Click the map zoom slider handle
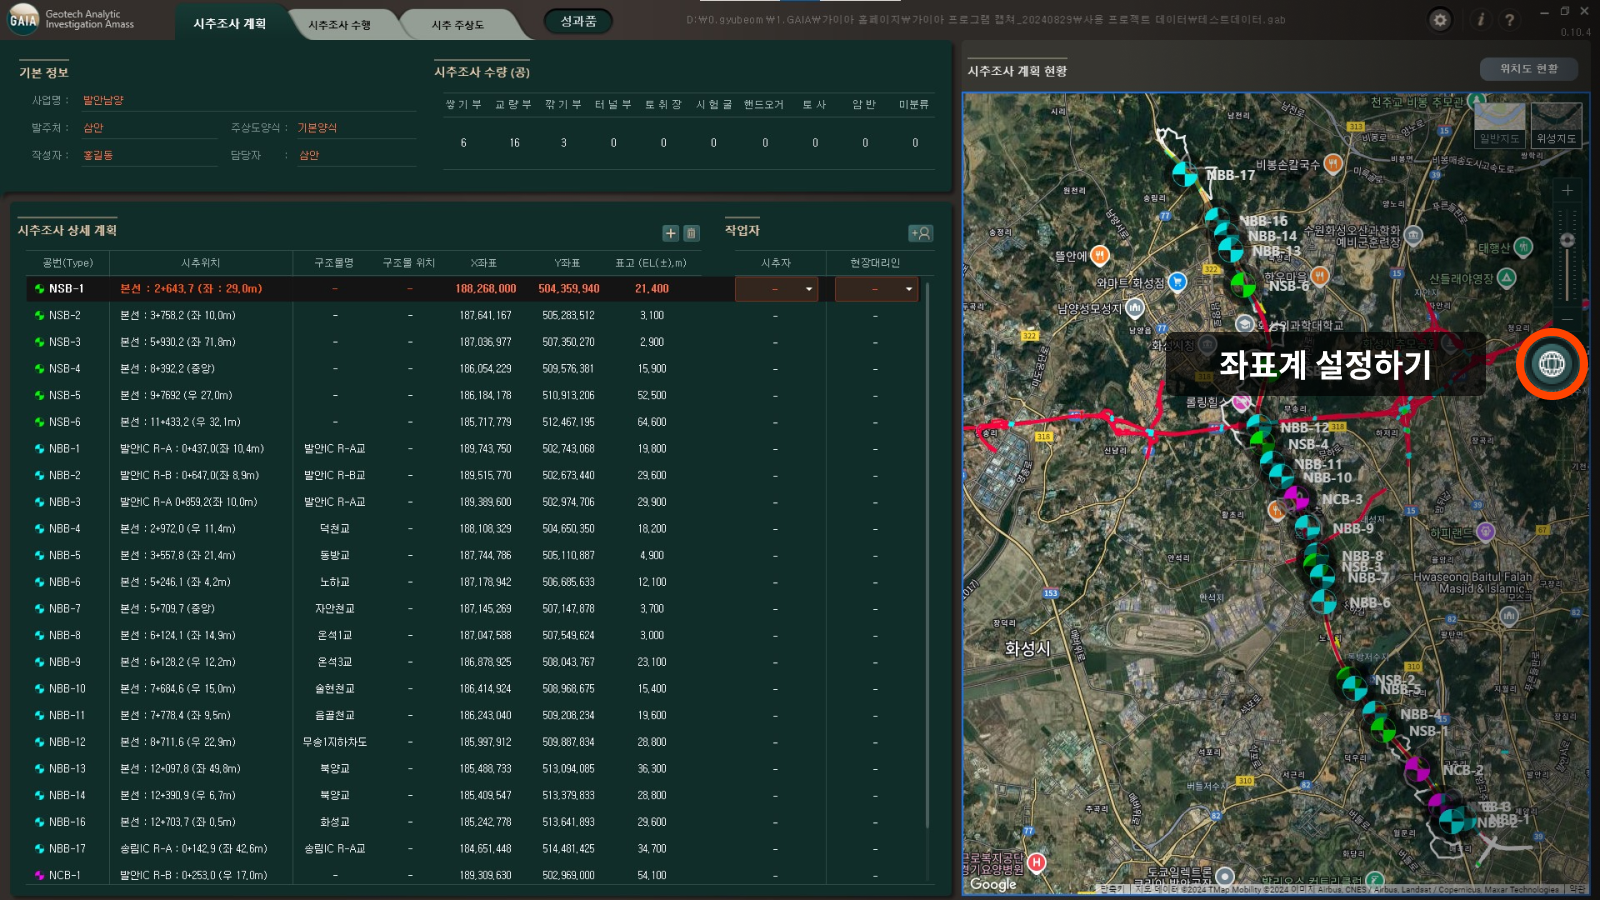The image size is (1600, 900). (1567, 240)
